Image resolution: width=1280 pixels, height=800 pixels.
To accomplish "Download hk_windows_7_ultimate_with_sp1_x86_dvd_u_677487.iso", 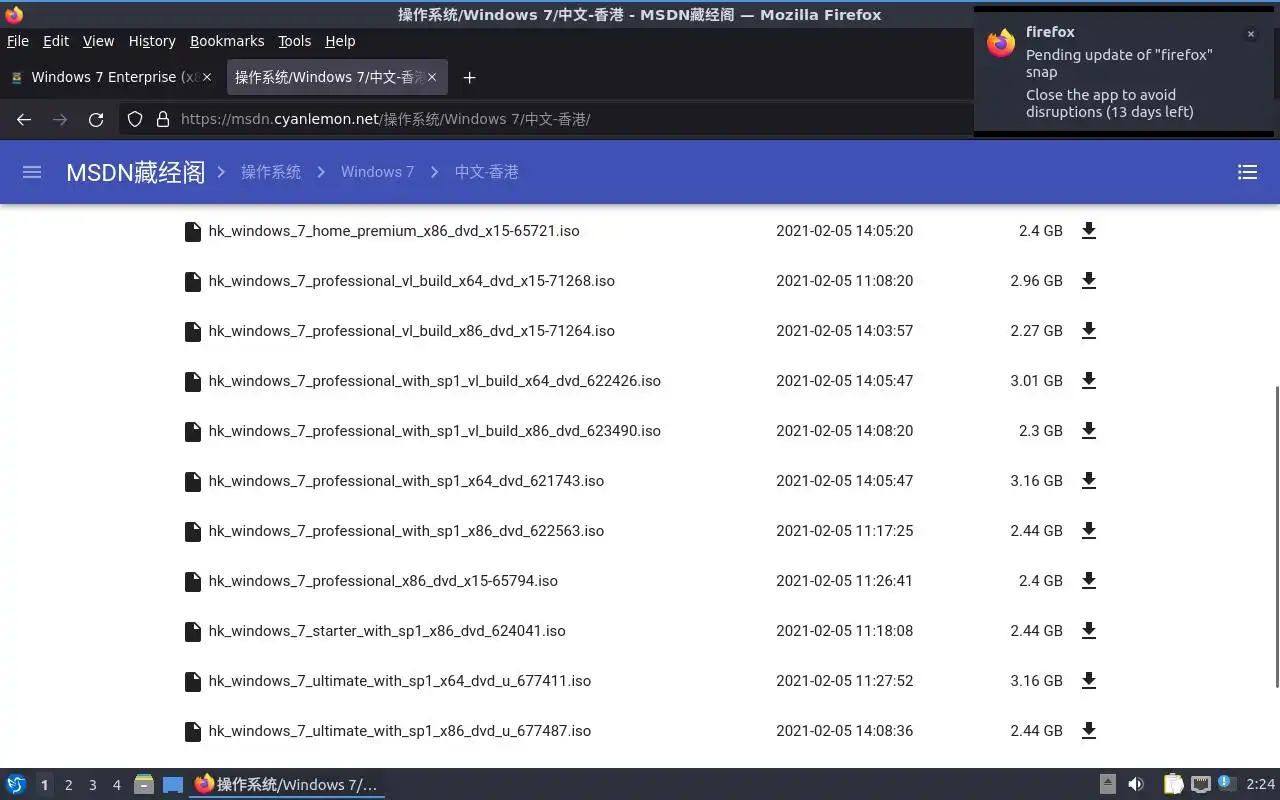I will click(1089, 731).
